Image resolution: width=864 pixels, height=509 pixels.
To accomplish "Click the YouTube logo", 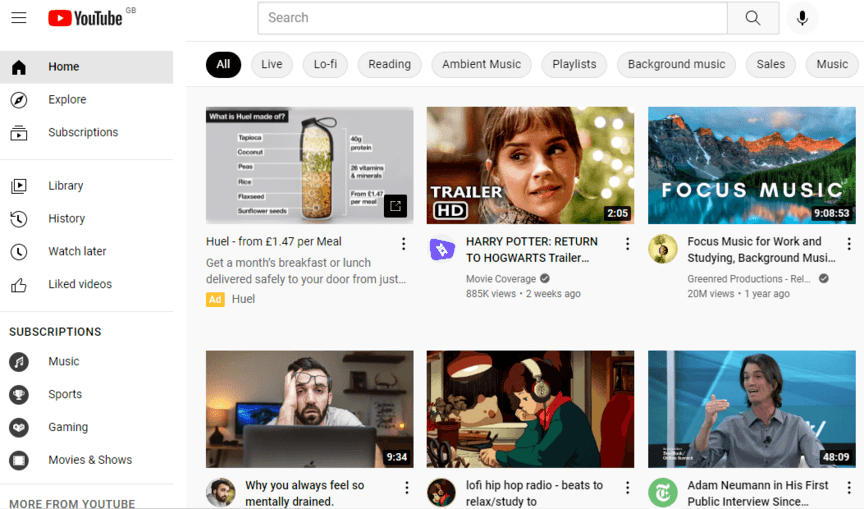I will coord(85,18).
